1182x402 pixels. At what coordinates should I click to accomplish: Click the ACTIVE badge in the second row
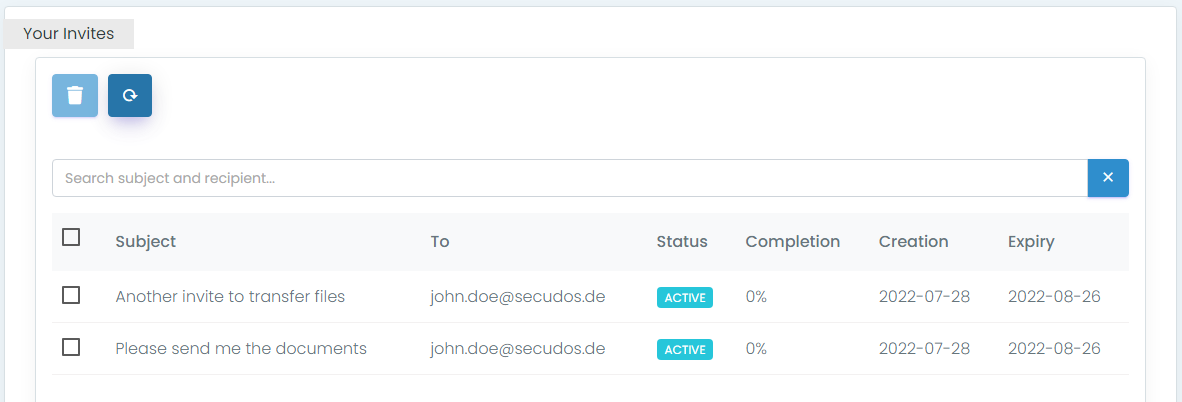point(685,350)
